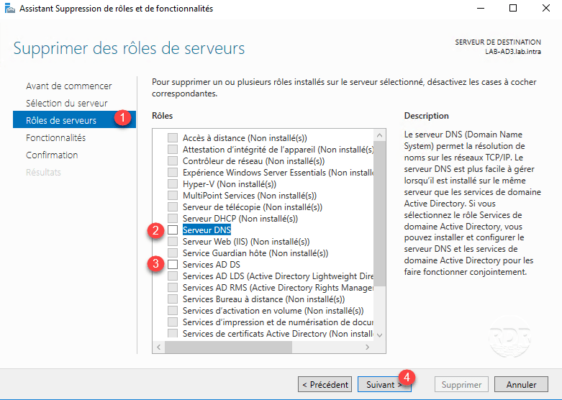Viewport: 562px width, 400px height.
Task: Select the Services AD DS role text
Action: (x=211, y=265)
